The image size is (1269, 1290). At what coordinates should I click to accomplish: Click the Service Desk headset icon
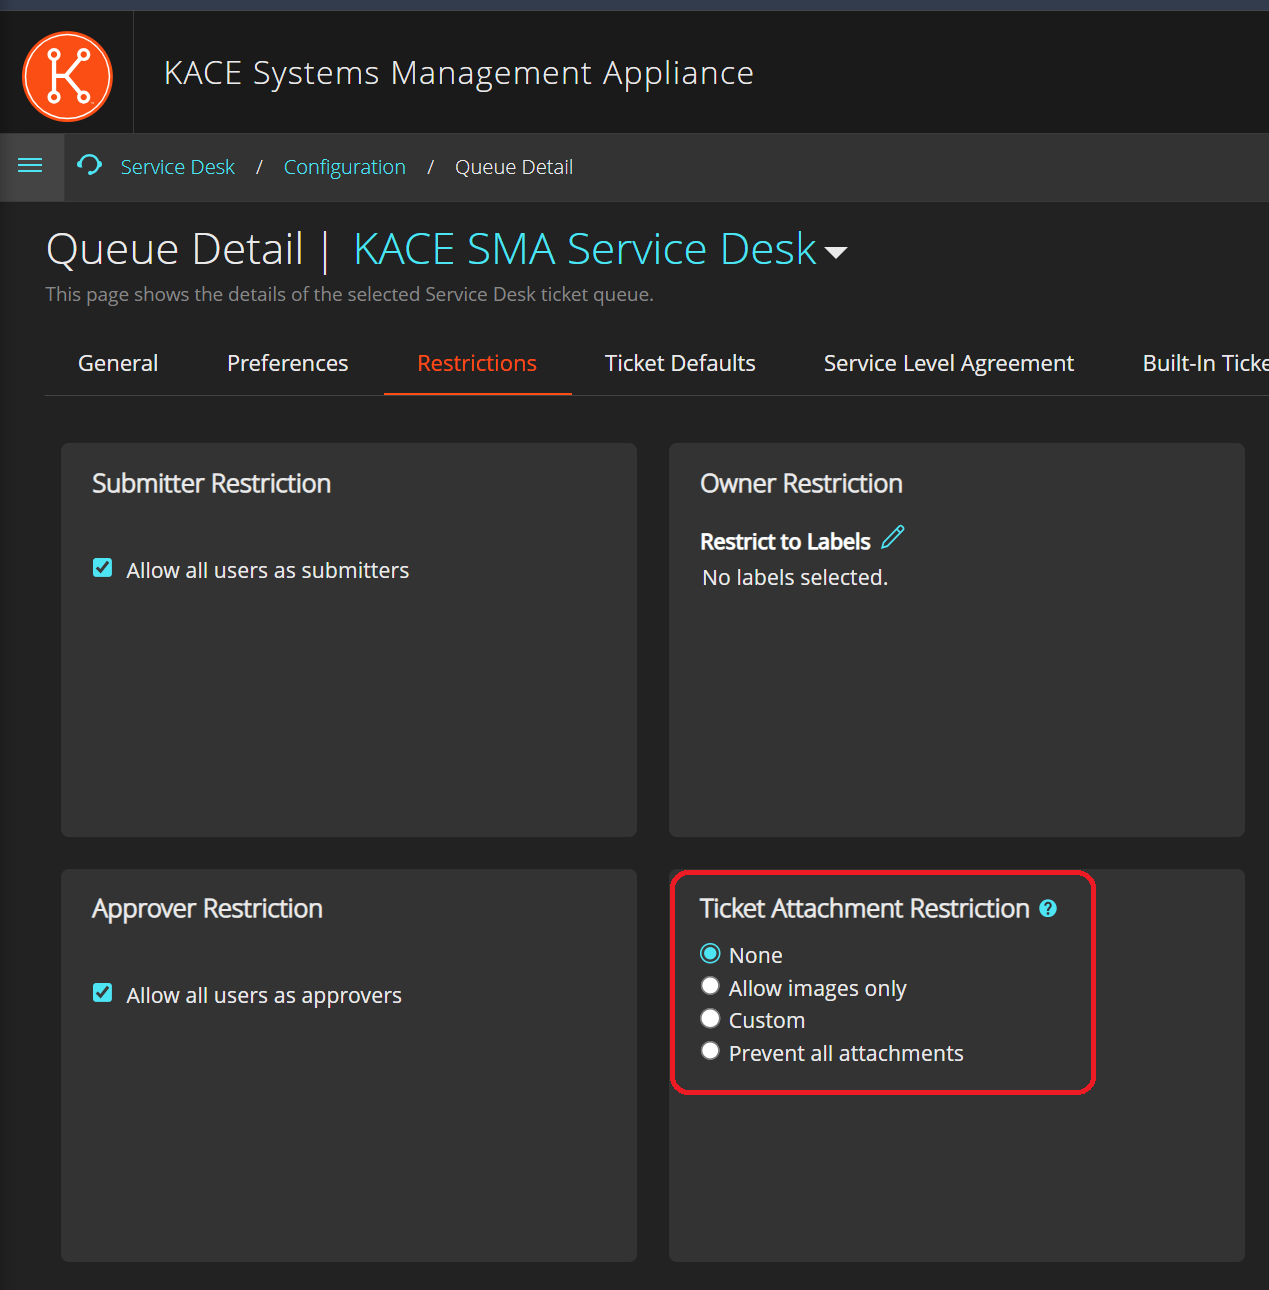coord(90,165)
